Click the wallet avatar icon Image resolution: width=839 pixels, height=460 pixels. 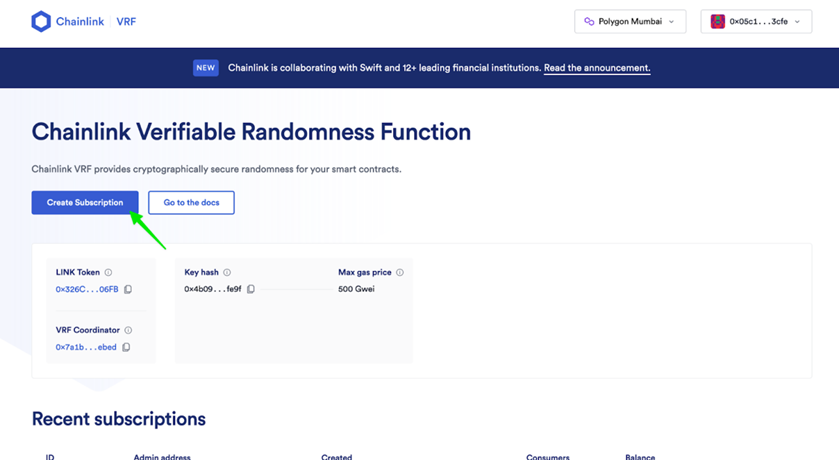point(718,21)
